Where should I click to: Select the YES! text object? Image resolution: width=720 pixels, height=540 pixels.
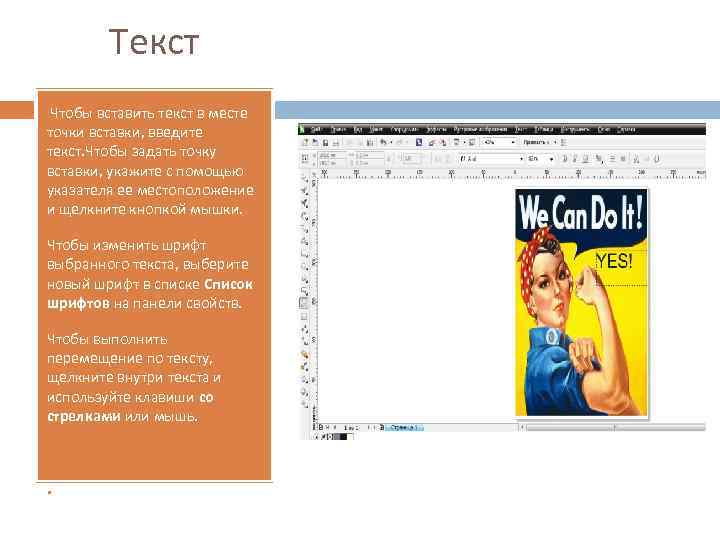613,261
